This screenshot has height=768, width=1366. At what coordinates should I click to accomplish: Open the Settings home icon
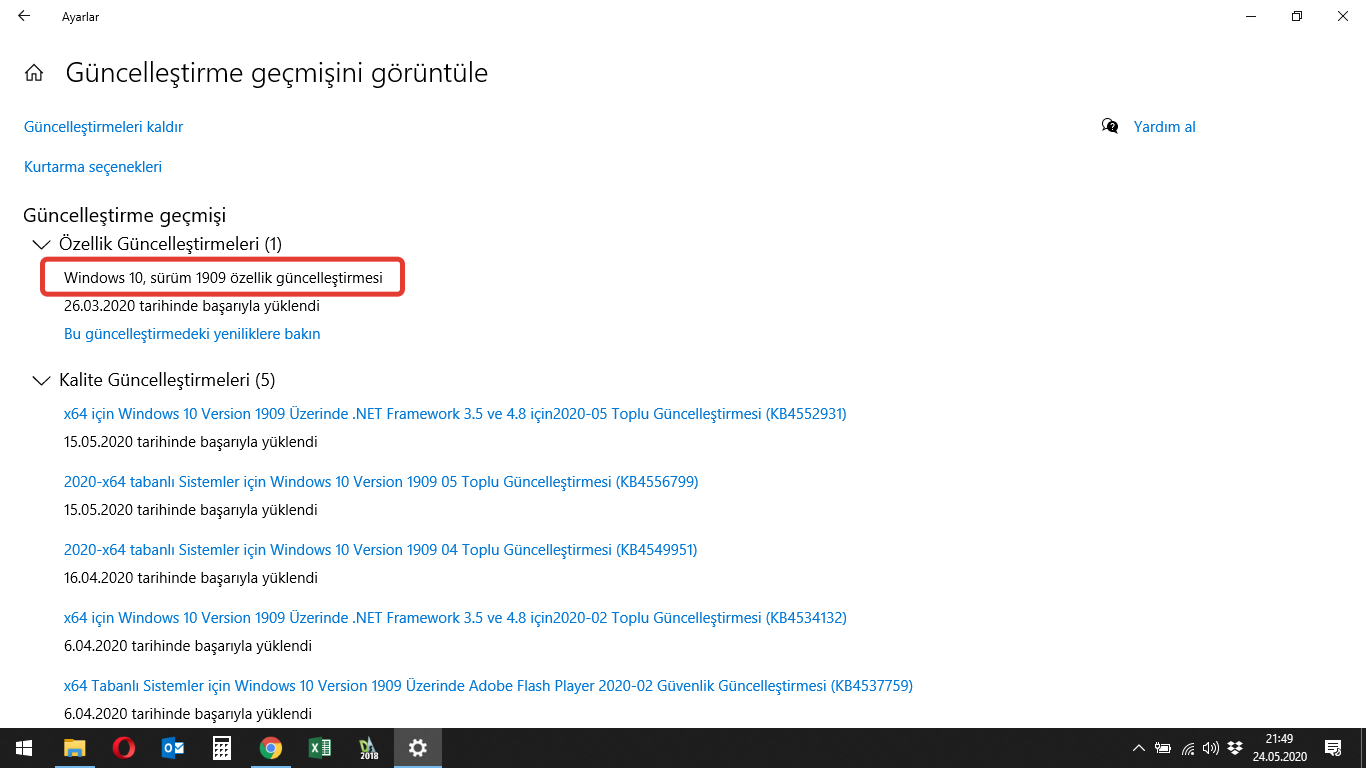(34, 73)
